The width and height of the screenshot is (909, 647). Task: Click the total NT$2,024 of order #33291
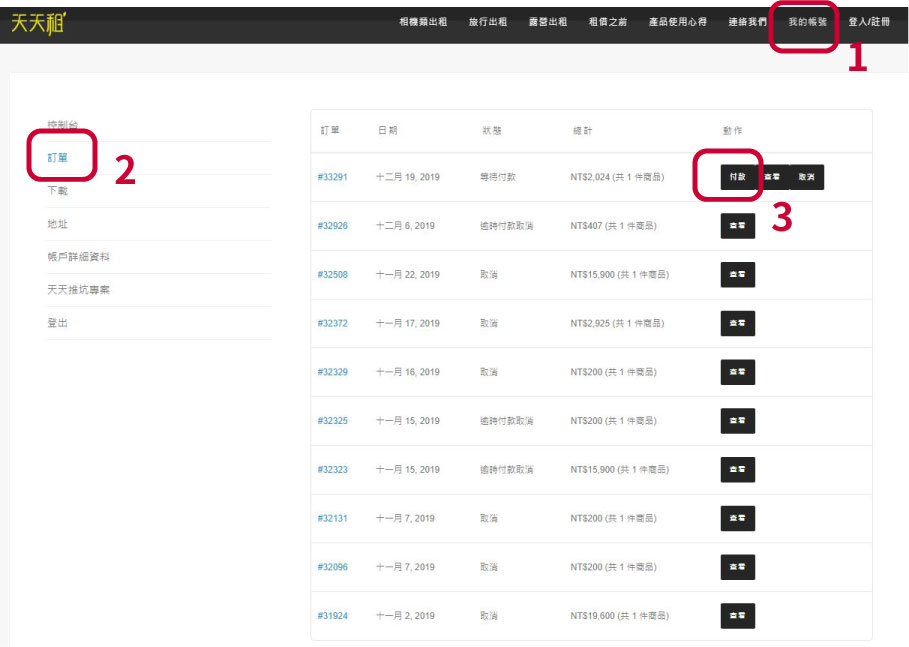point(591,177)
